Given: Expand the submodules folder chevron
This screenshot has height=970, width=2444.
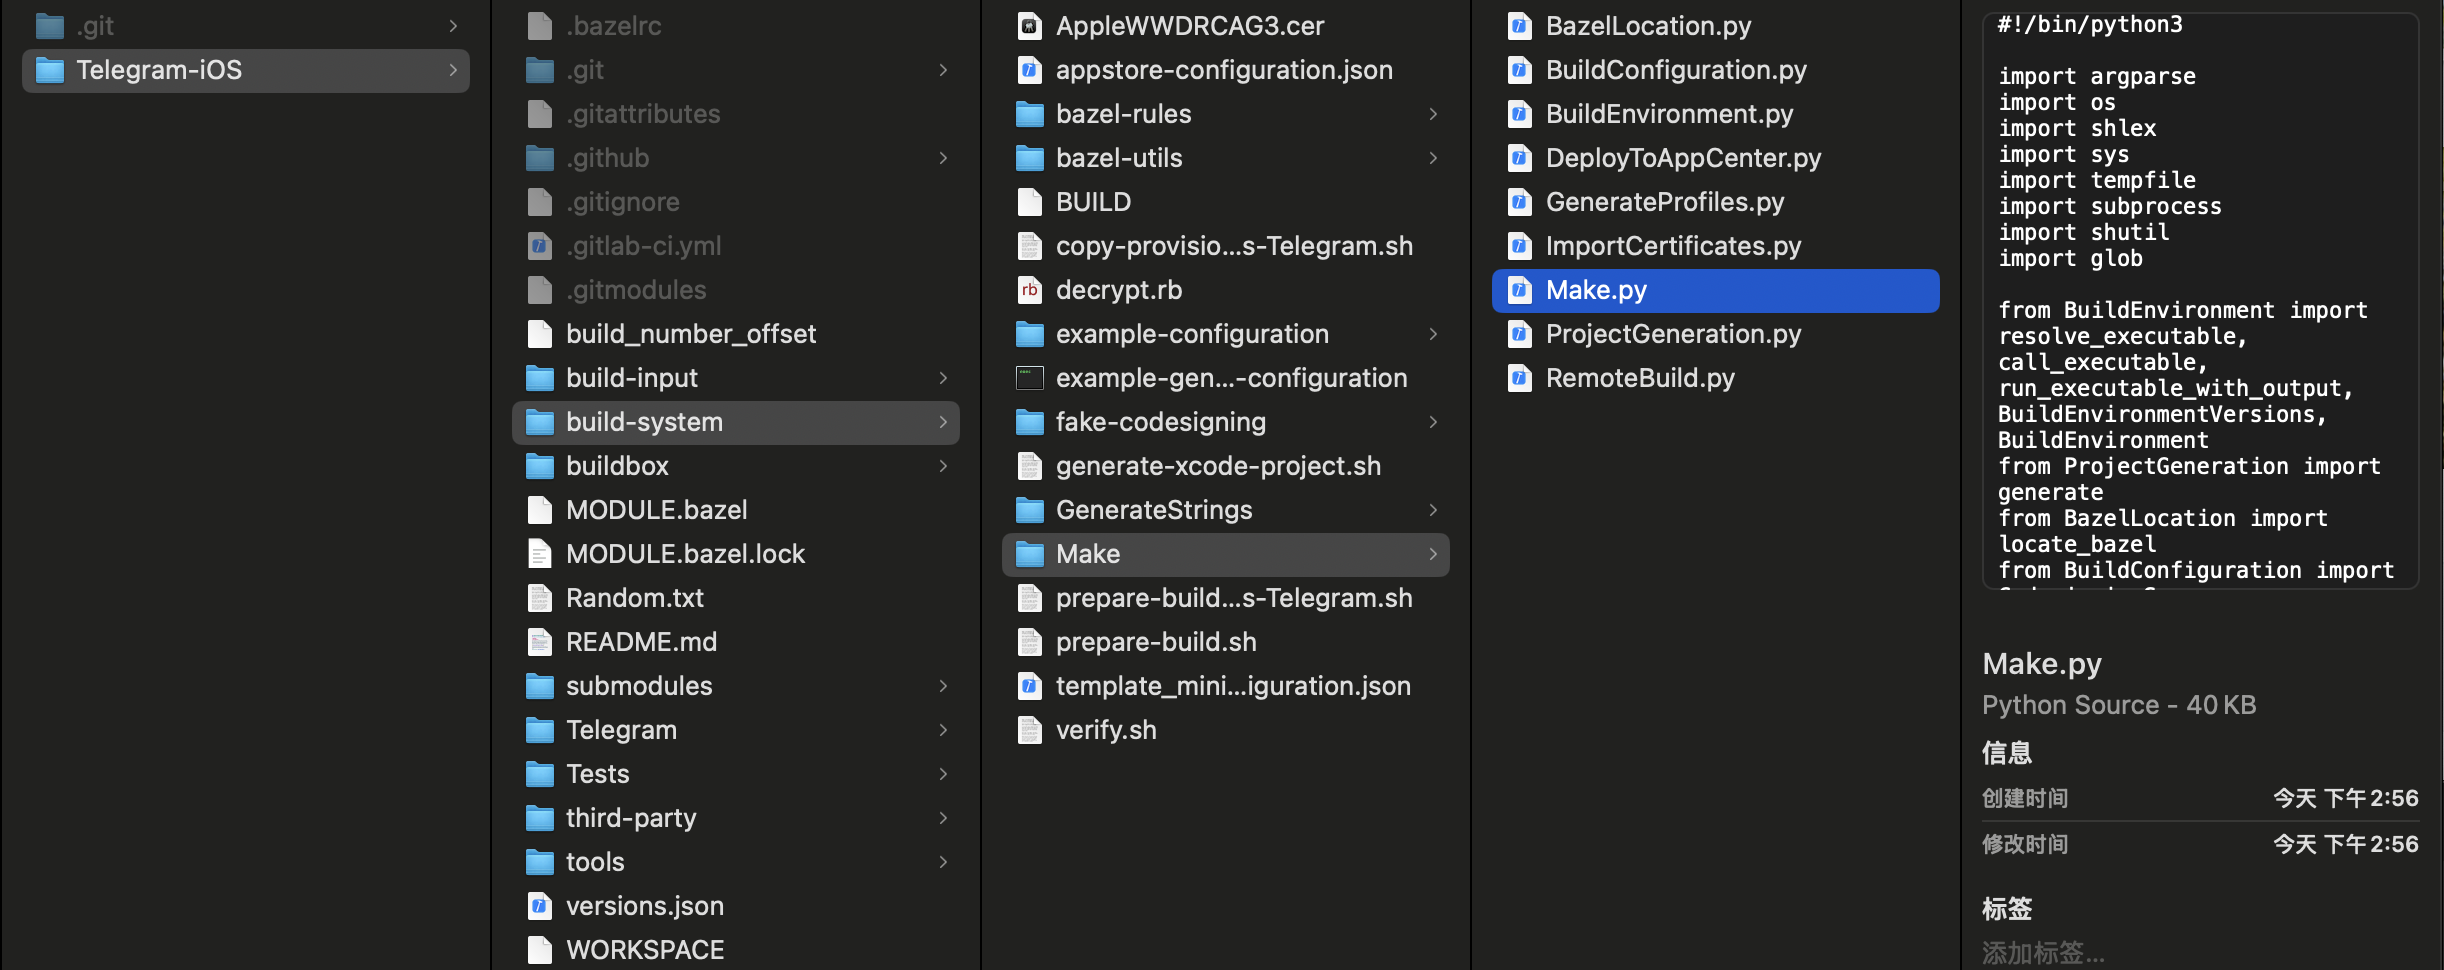Looking at the screenshot, I should pyautogui.click(x=943, y=686).
